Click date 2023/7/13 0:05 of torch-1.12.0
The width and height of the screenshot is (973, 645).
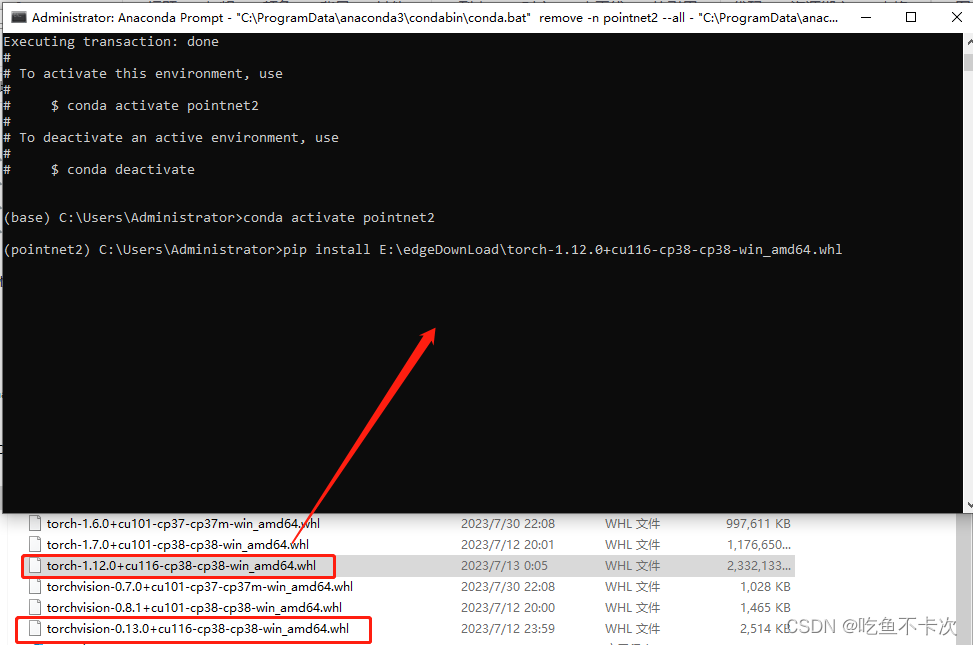504,566
